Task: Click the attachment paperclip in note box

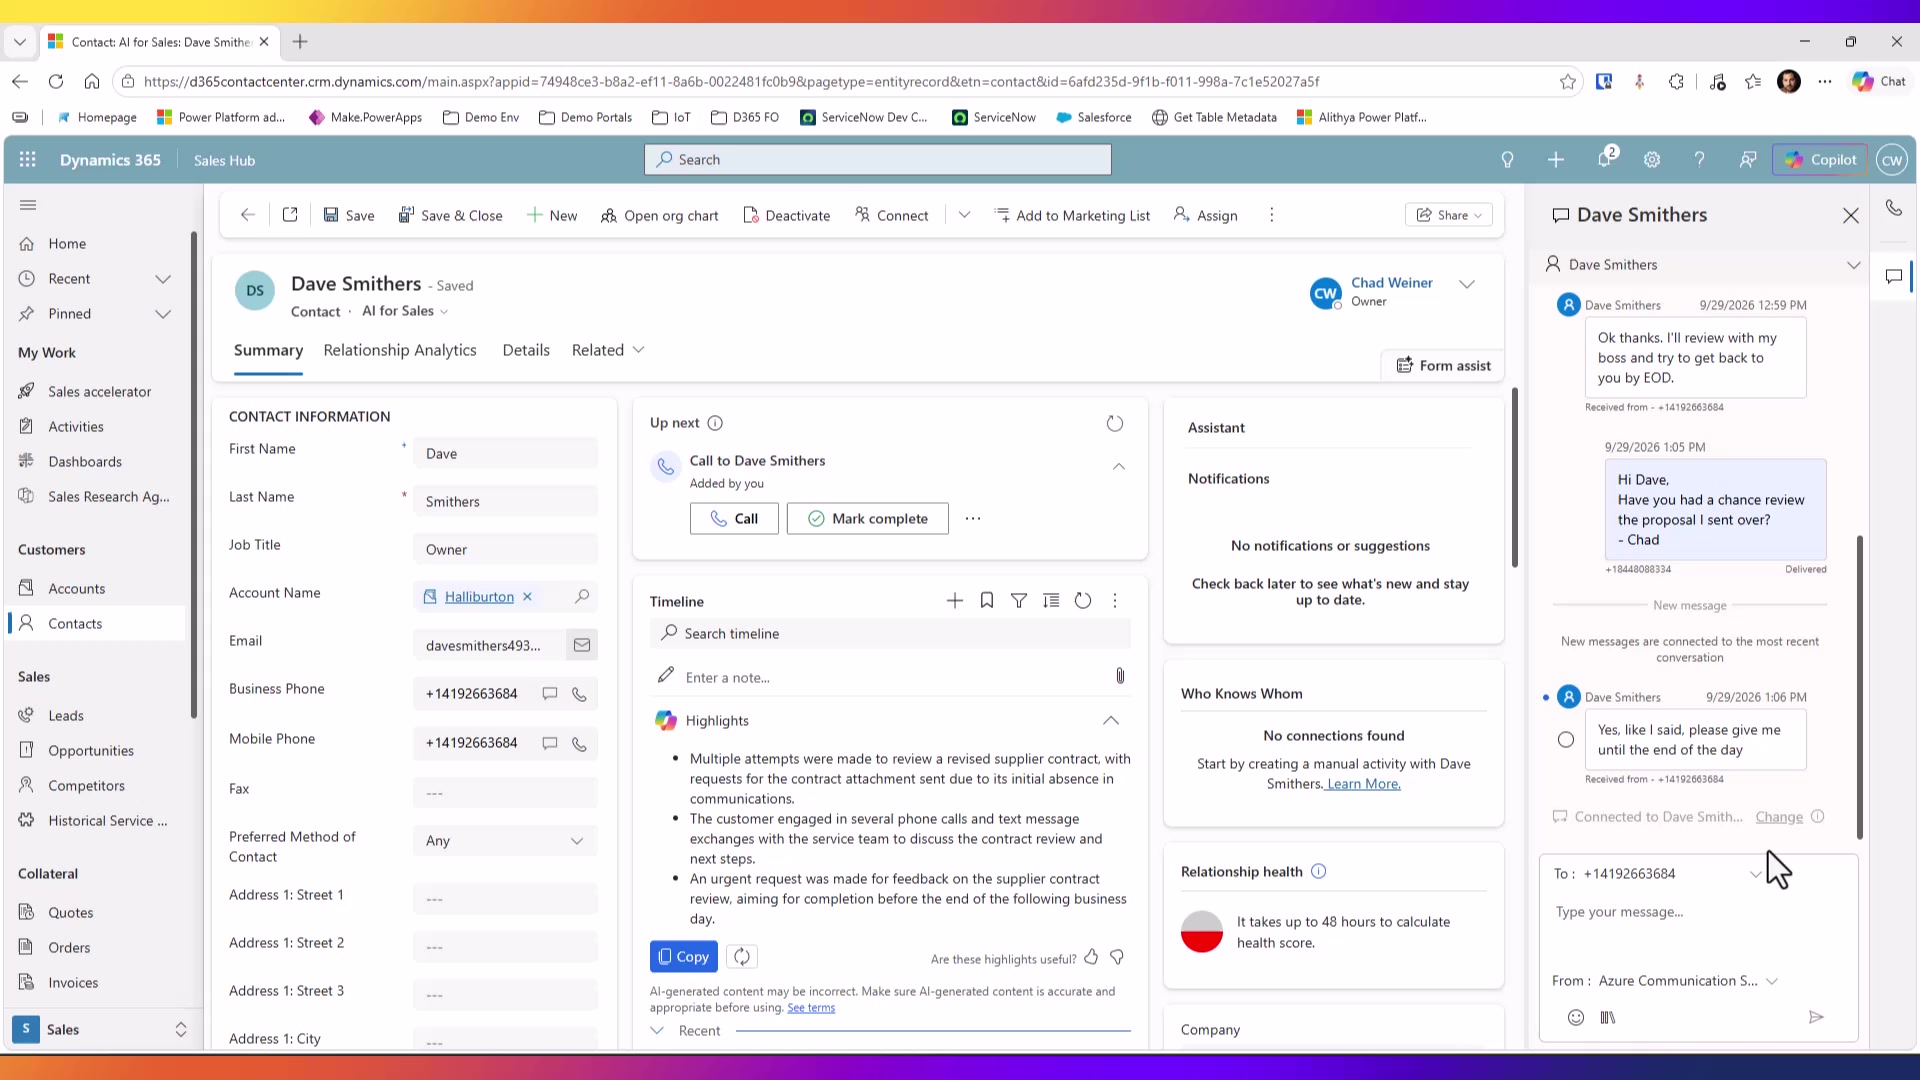Action: click(1120, 677)
